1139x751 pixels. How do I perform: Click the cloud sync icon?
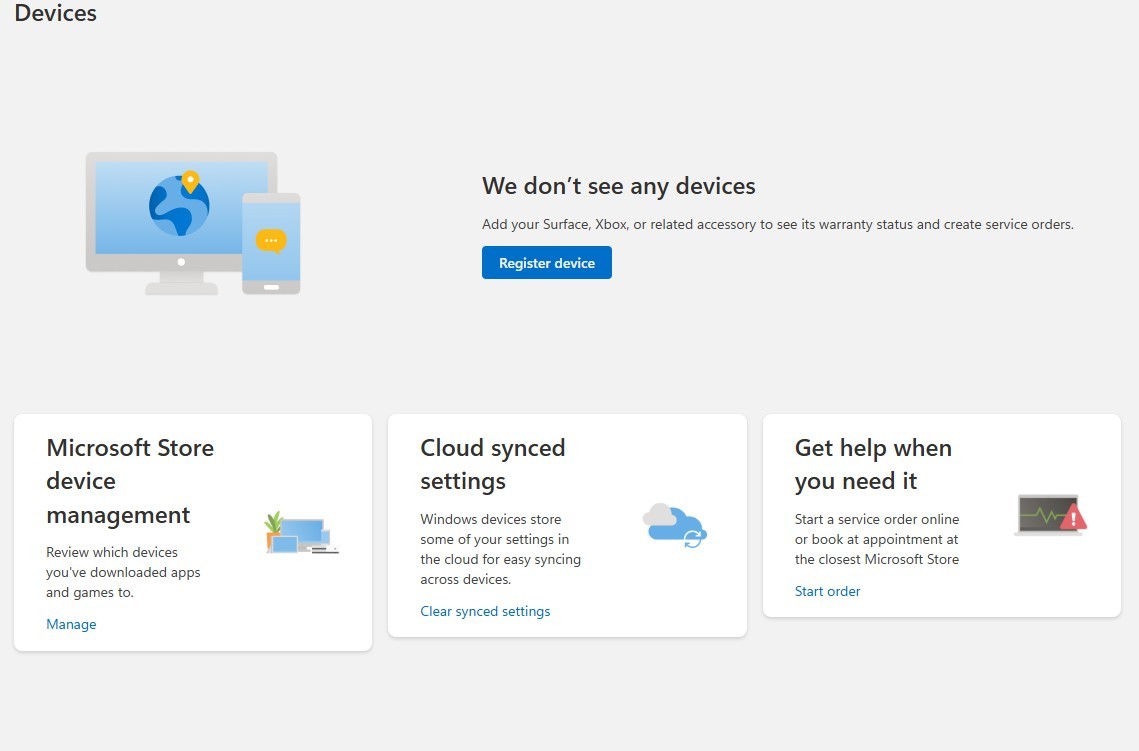pyautogui.click(x=674, y=524)
